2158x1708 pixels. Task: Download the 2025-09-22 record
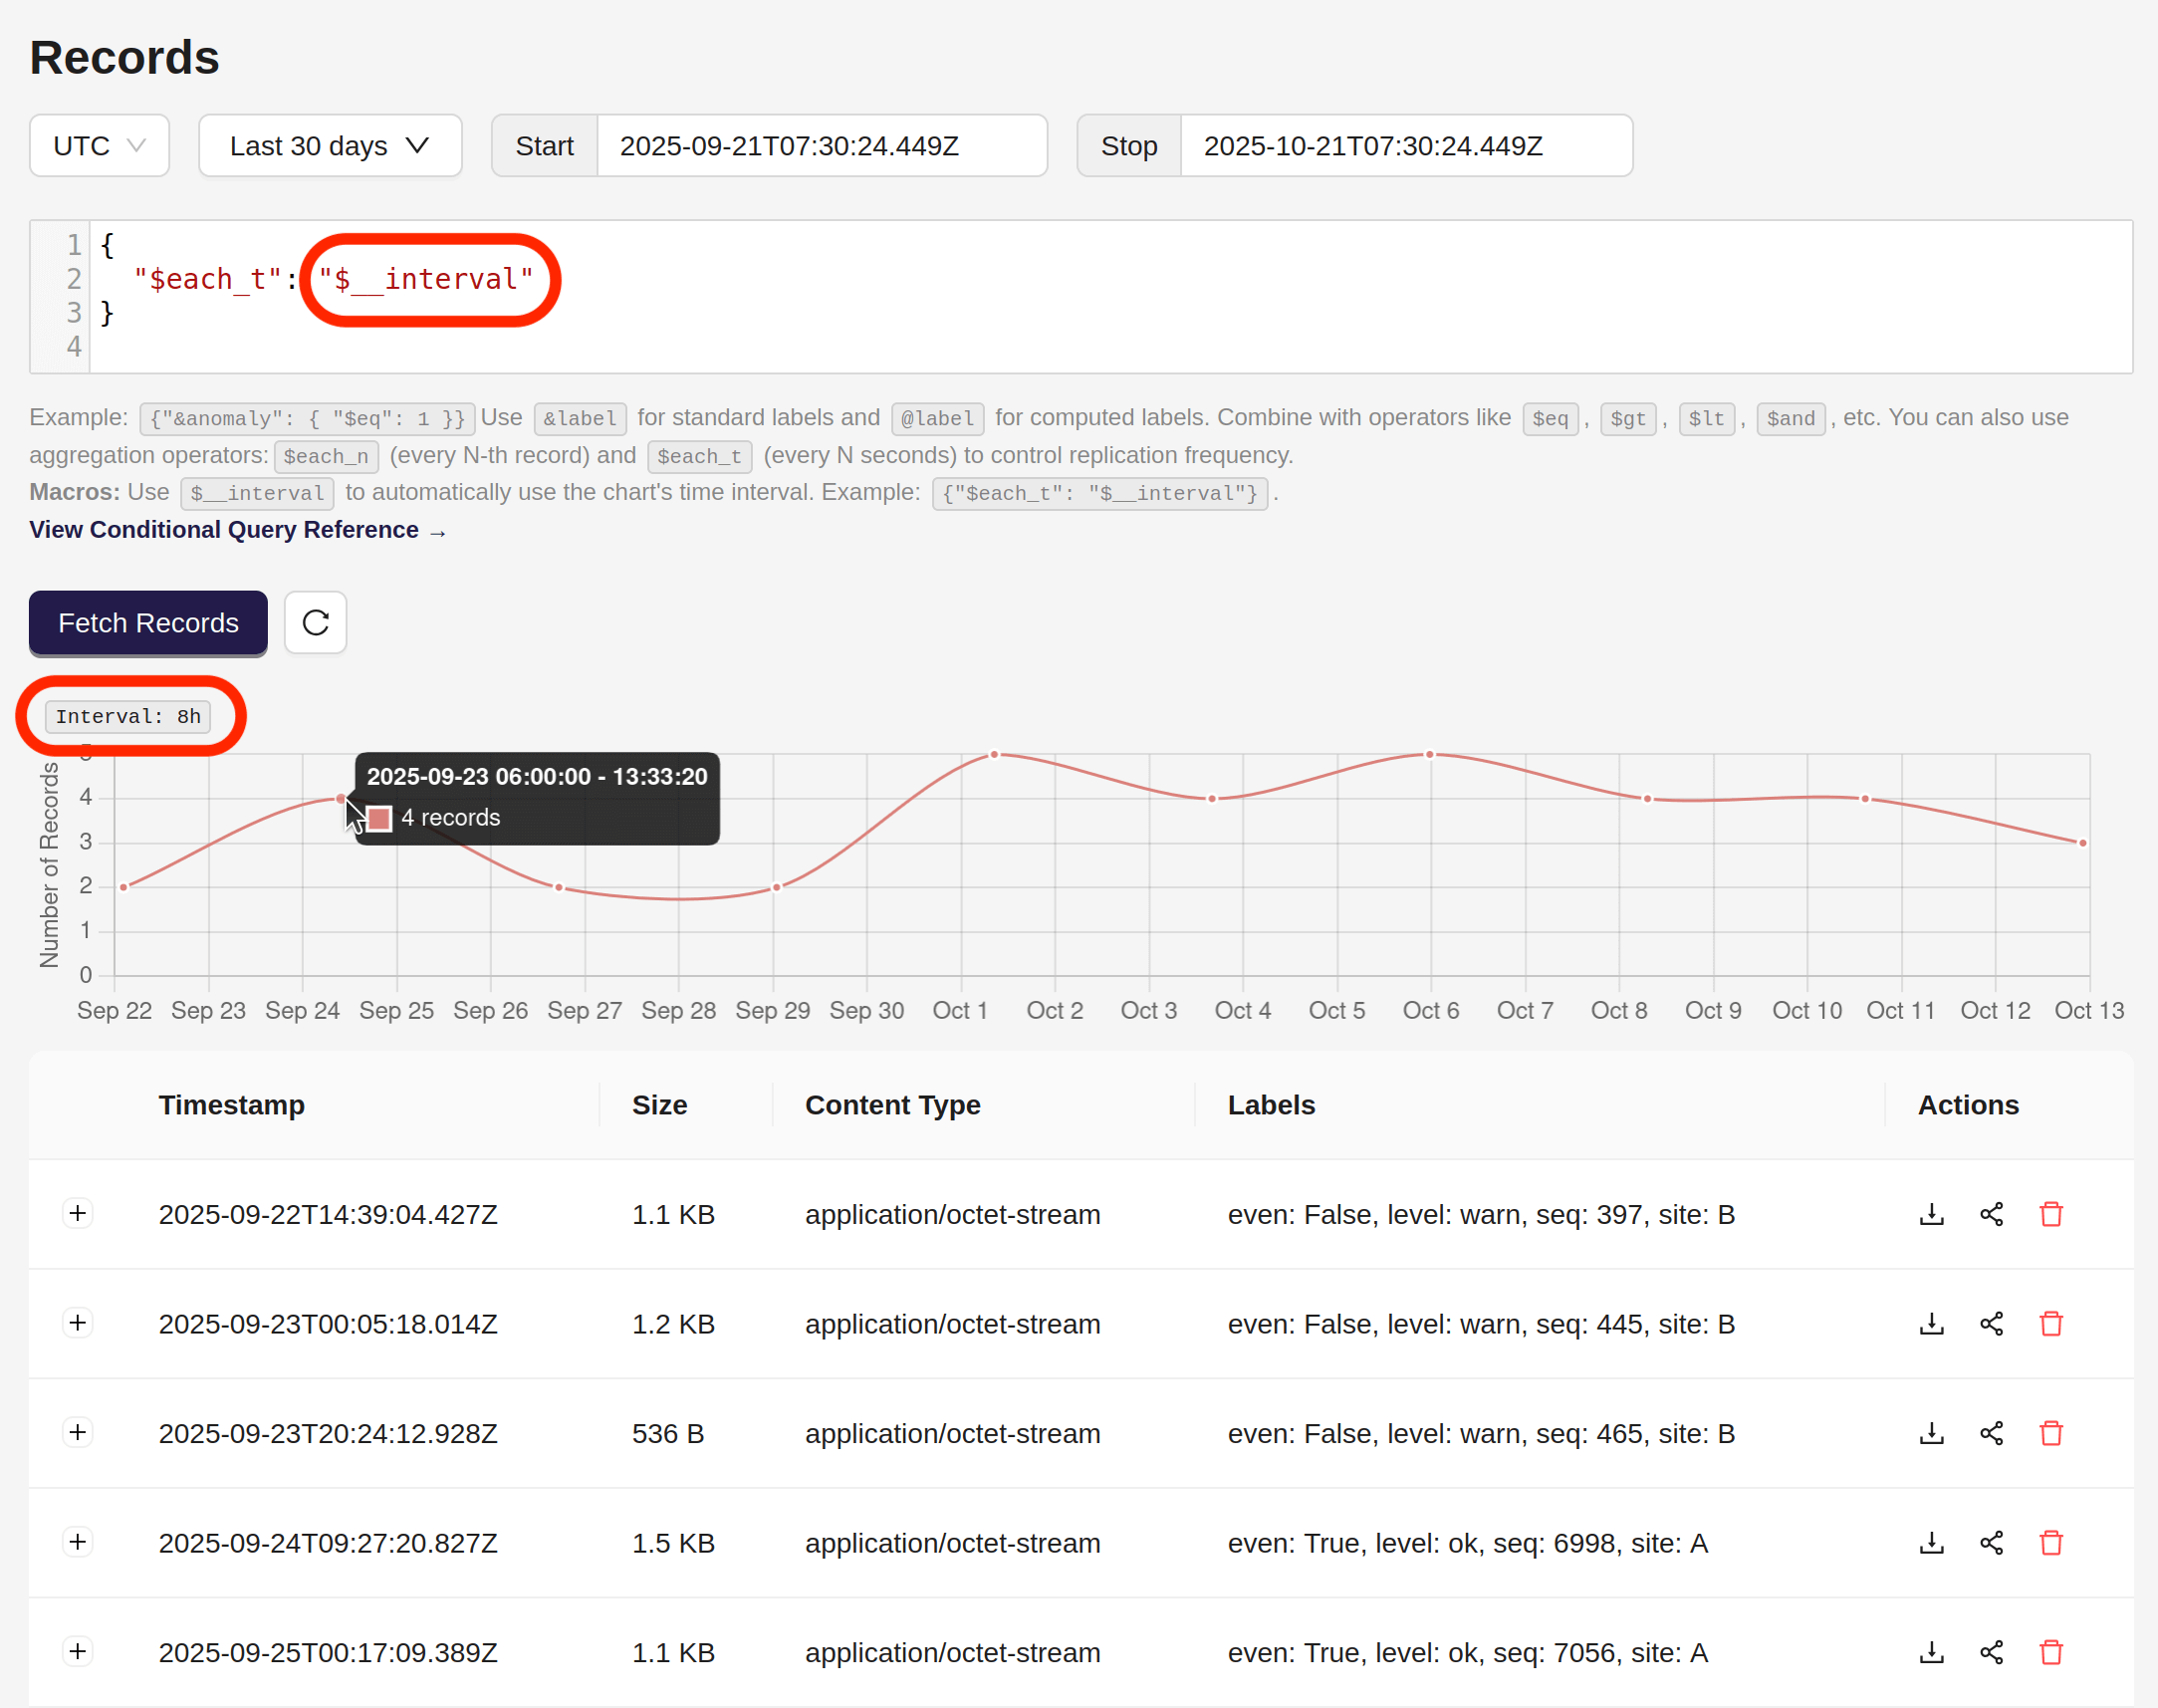[1930, 1214]
